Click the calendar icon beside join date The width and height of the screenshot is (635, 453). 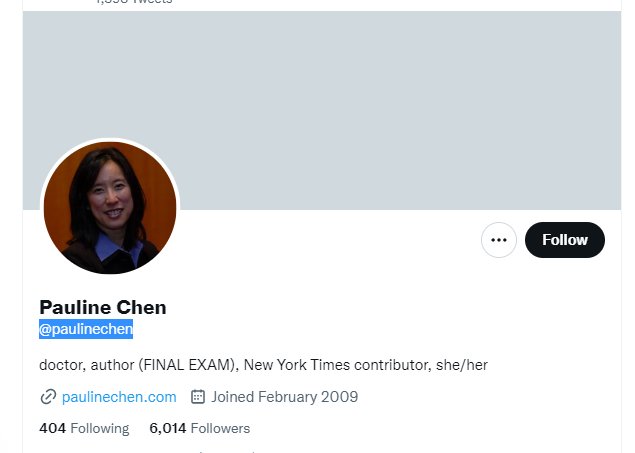coord(198,397)
